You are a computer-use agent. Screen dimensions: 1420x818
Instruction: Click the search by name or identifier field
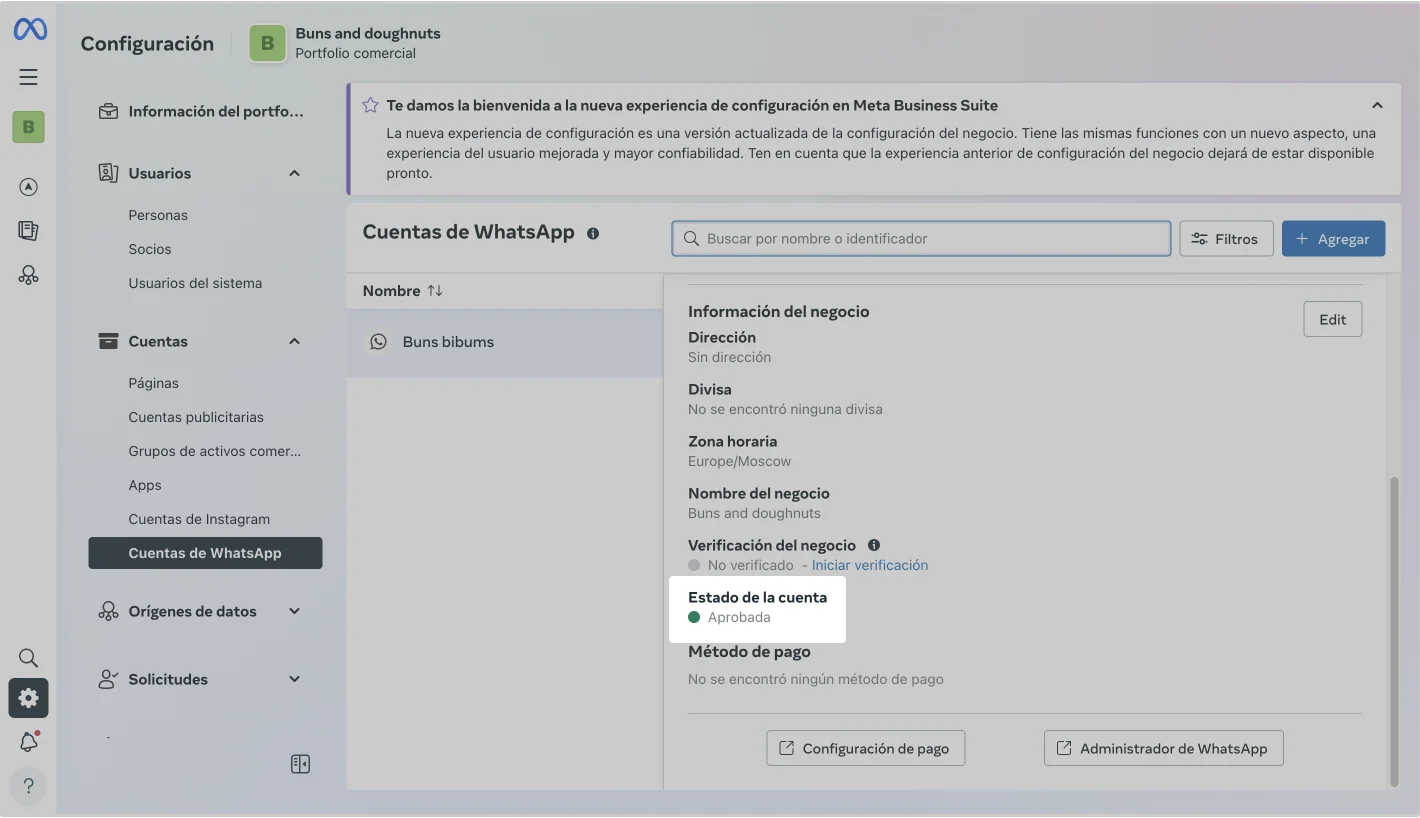(x=920, y=239)
